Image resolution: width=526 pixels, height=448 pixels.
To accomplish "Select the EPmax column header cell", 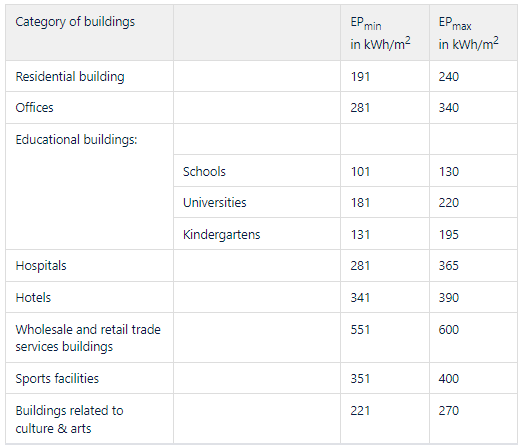I will click(473, 33).
